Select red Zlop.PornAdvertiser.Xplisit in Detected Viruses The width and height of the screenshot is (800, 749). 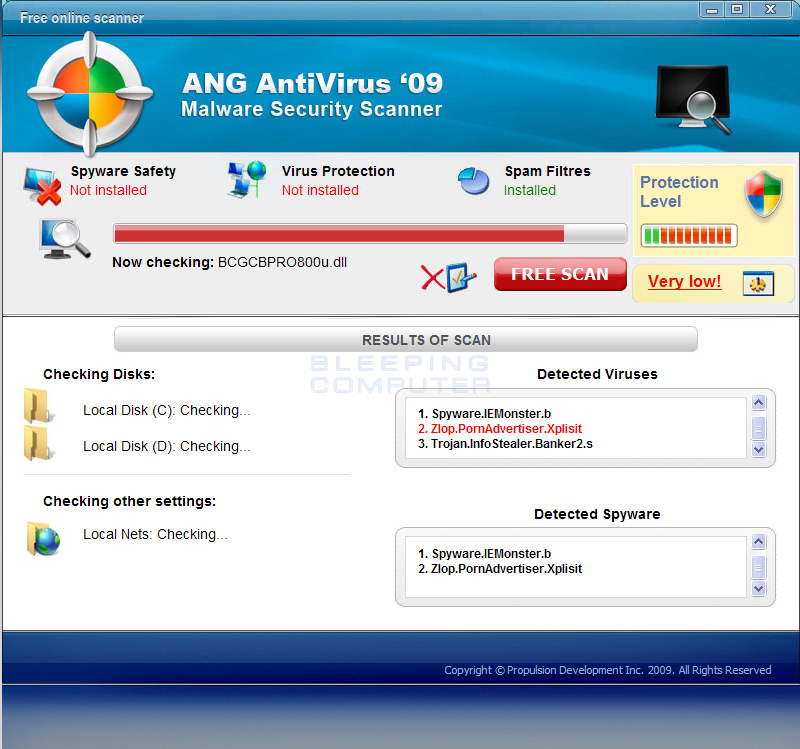pyautogui.click(x=500, y=429)
